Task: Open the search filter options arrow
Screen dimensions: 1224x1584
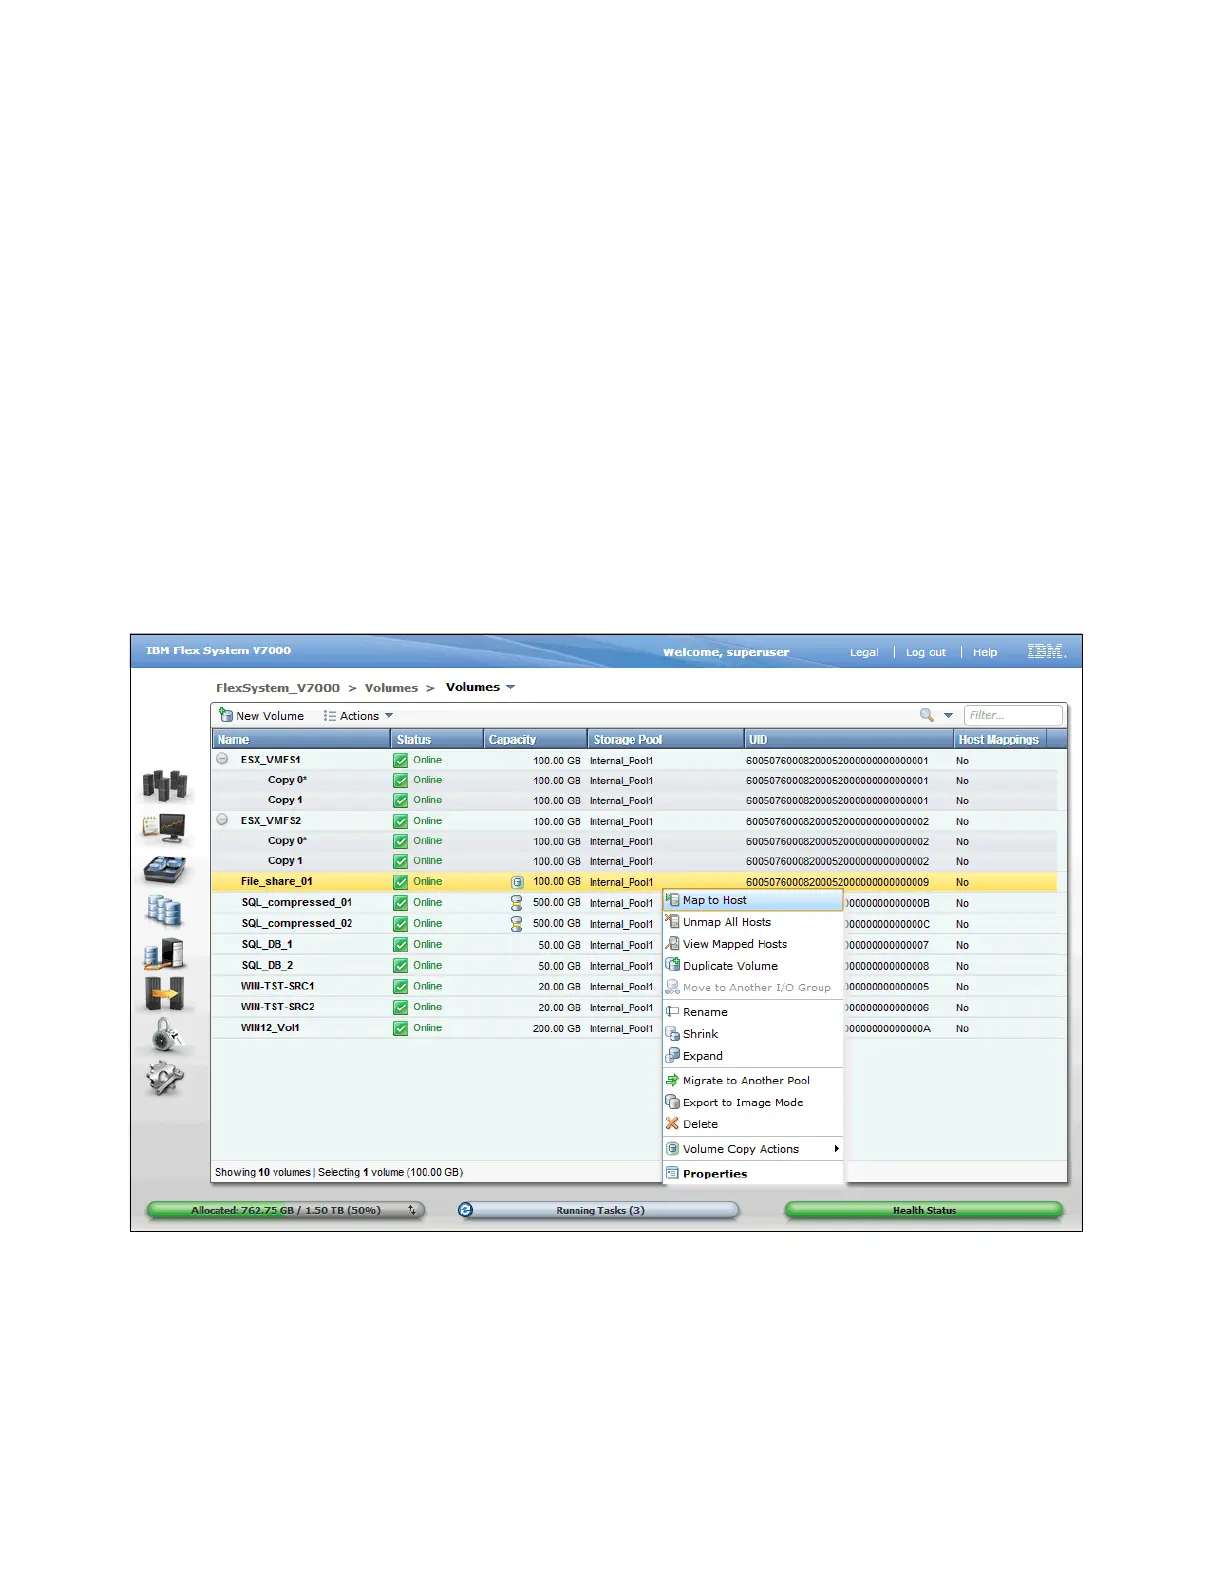Action: coord(948,716)
